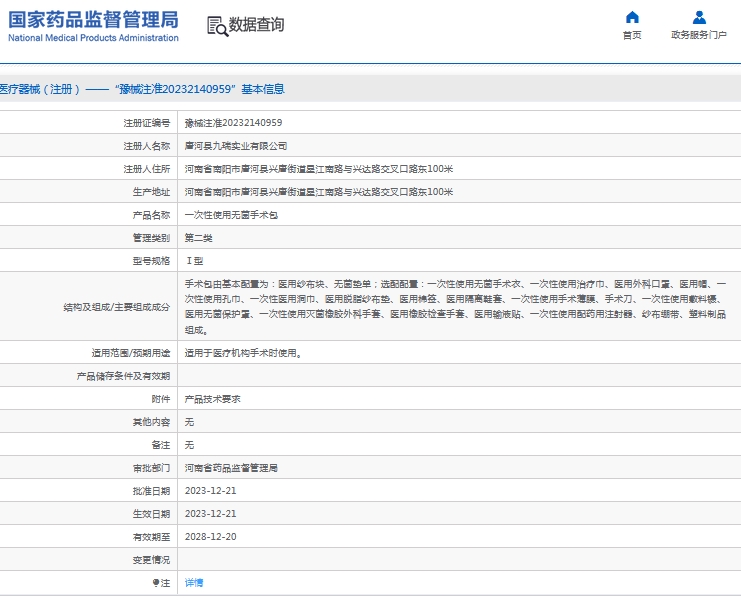Click the 批准日期 value 2023-12-21
The image size is (741, 604).
pos(210,491)
